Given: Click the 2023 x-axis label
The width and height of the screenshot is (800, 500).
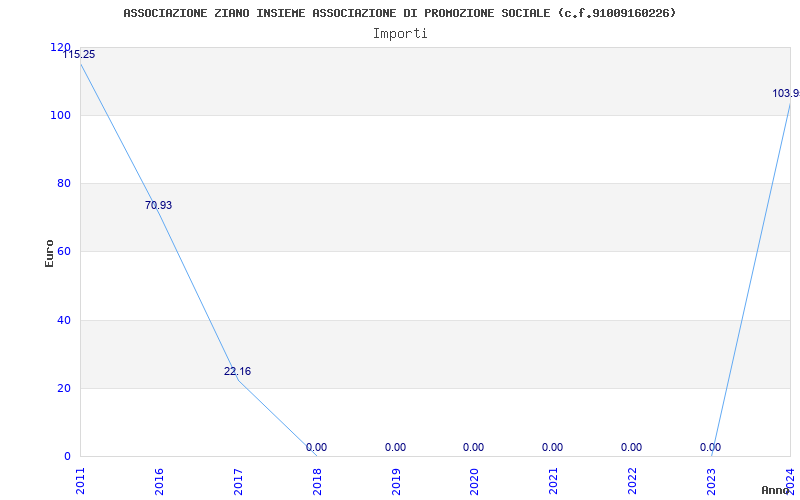Looking at the screenshot, I should click(711, 481).
